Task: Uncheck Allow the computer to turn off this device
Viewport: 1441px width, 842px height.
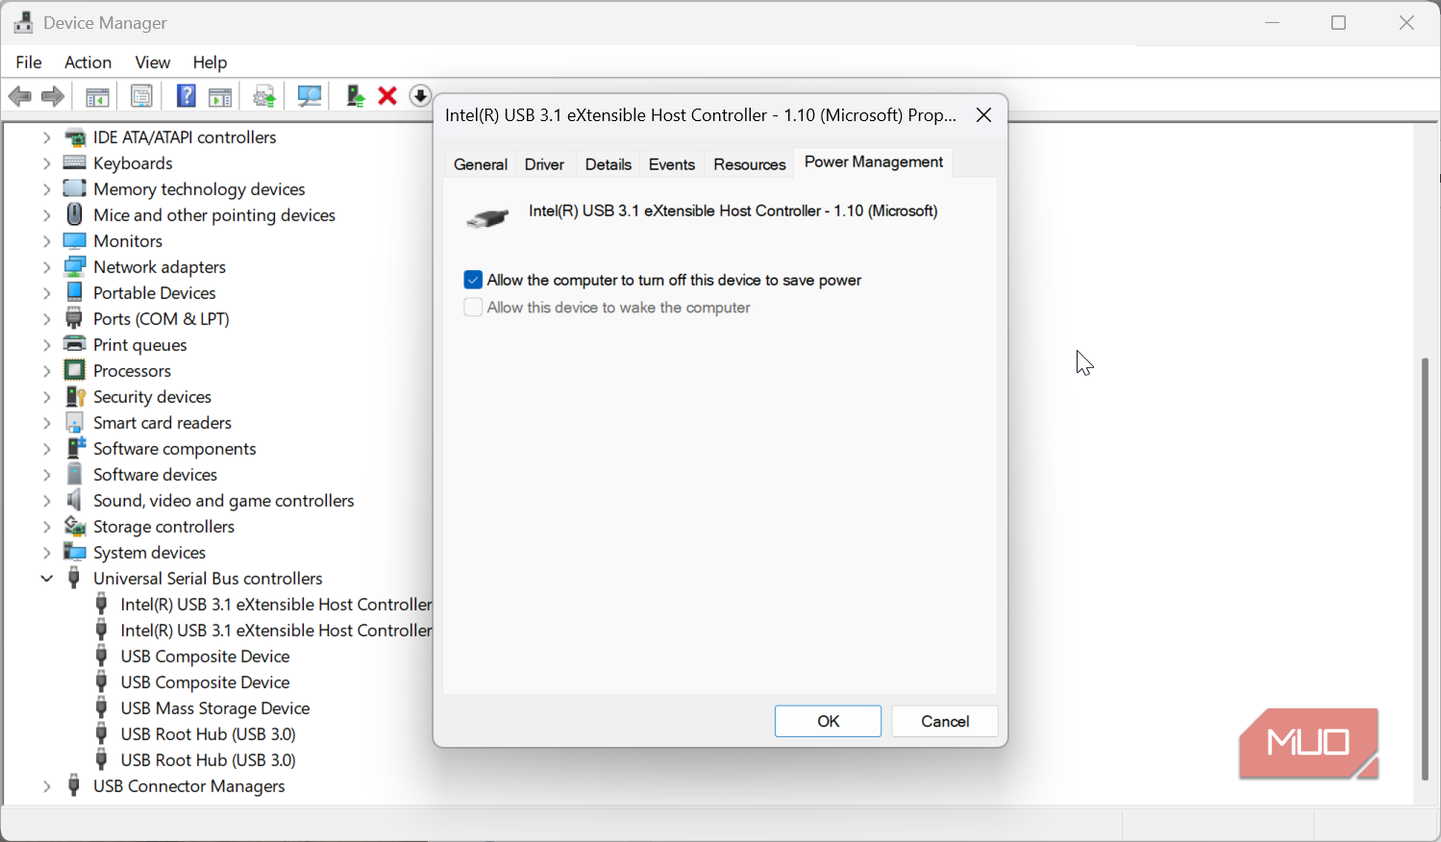Action: point(473,280)
